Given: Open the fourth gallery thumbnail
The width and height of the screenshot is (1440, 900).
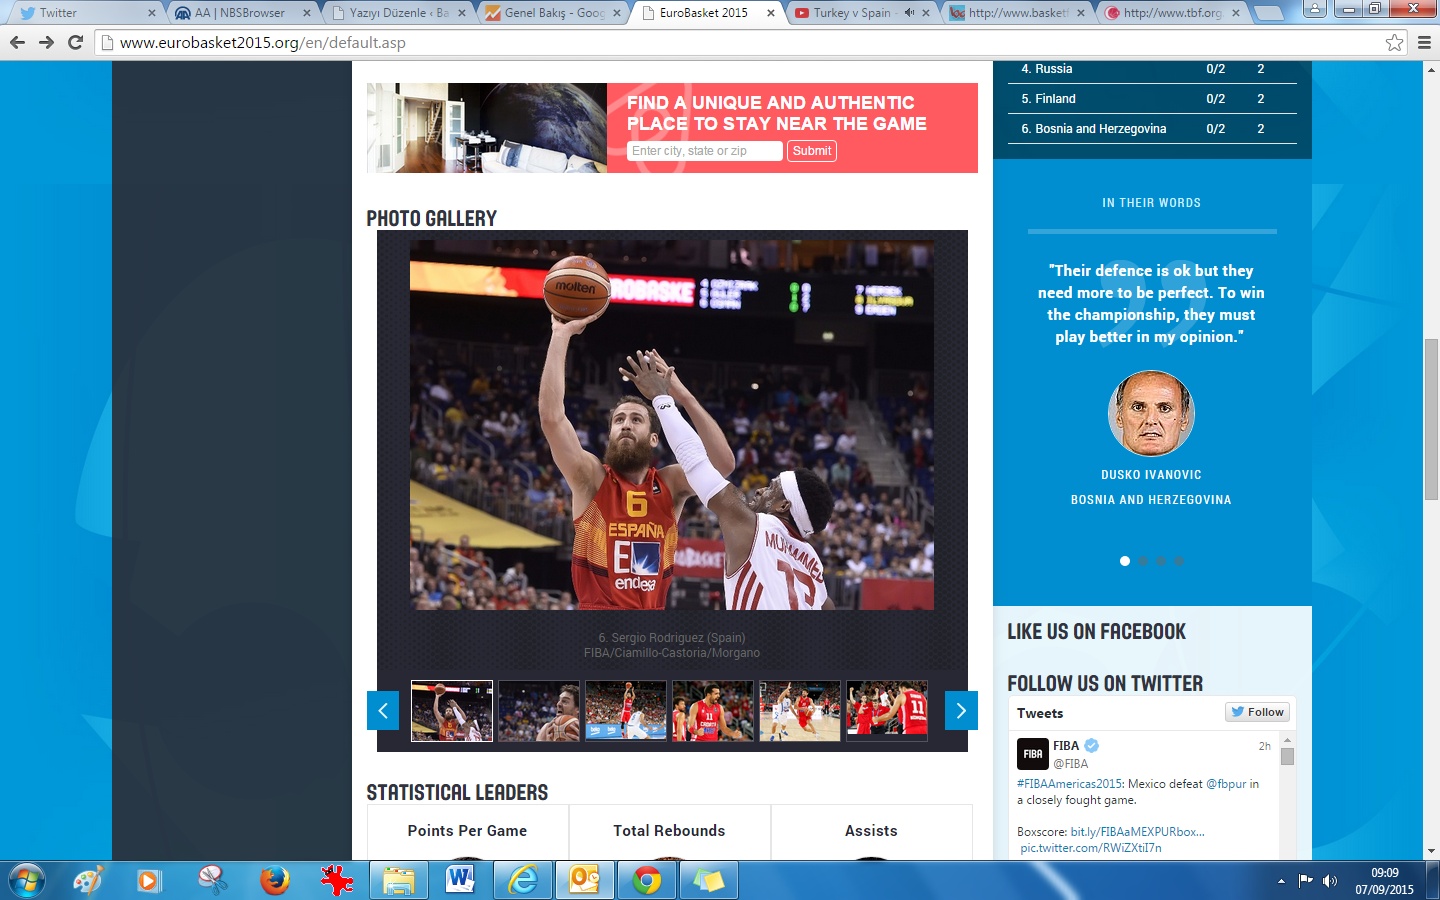Looking at the screenshot, I should coord(713,711).
